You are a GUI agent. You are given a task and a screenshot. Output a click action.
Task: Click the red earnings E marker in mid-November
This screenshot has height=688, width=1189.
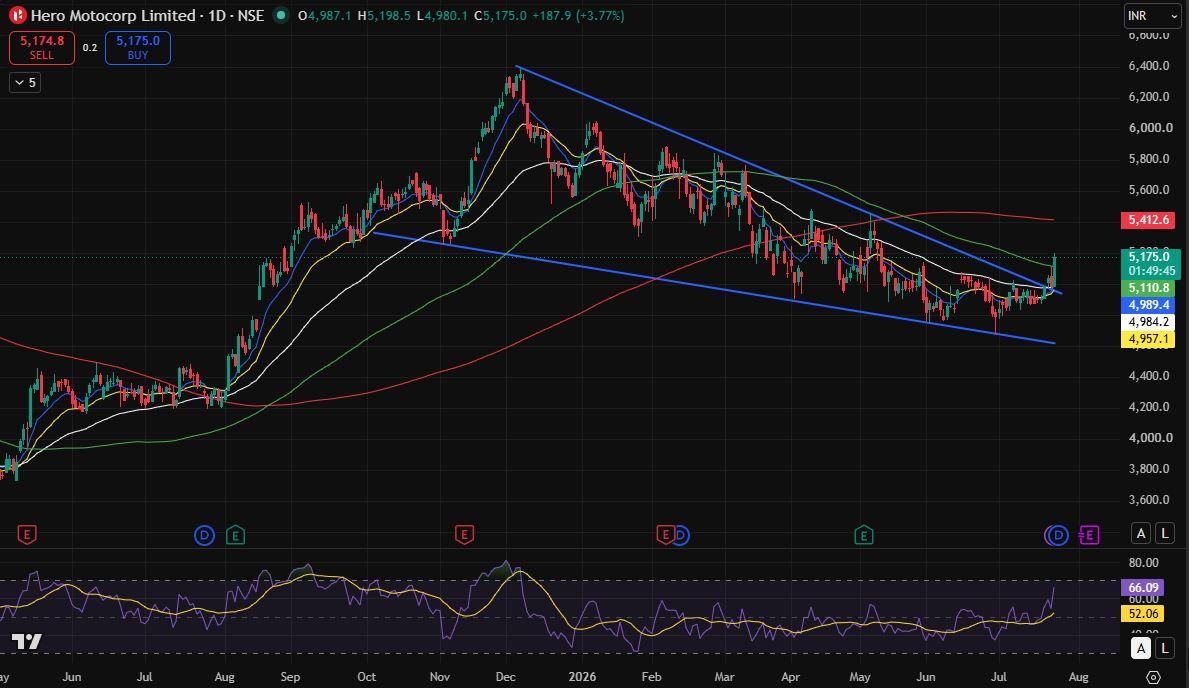coord(464,536)
